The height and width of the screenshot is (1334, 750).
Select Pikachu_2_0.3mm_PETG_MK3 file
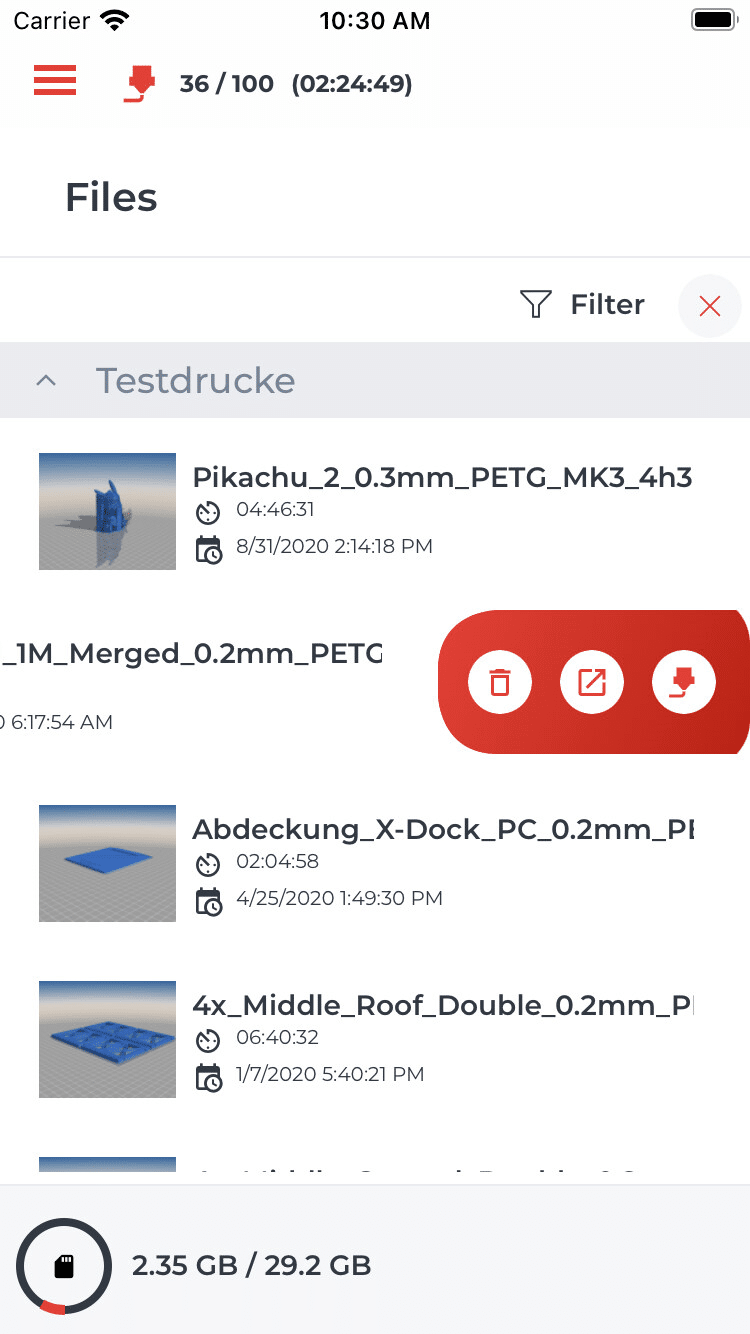(442, 477)
